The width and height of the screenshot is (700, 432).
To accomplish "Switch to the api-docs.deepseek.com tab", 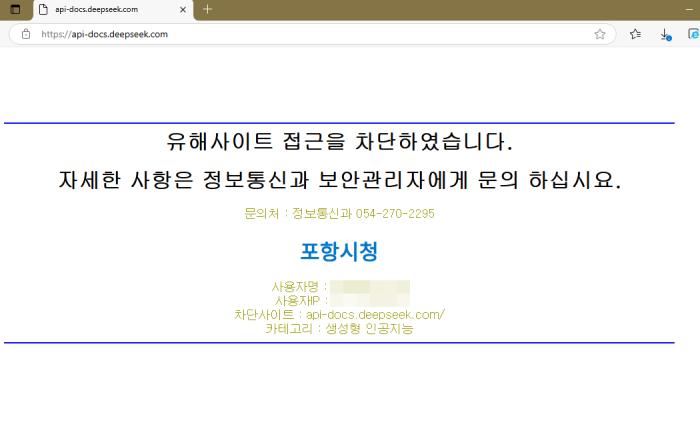I will click(100, 9).
